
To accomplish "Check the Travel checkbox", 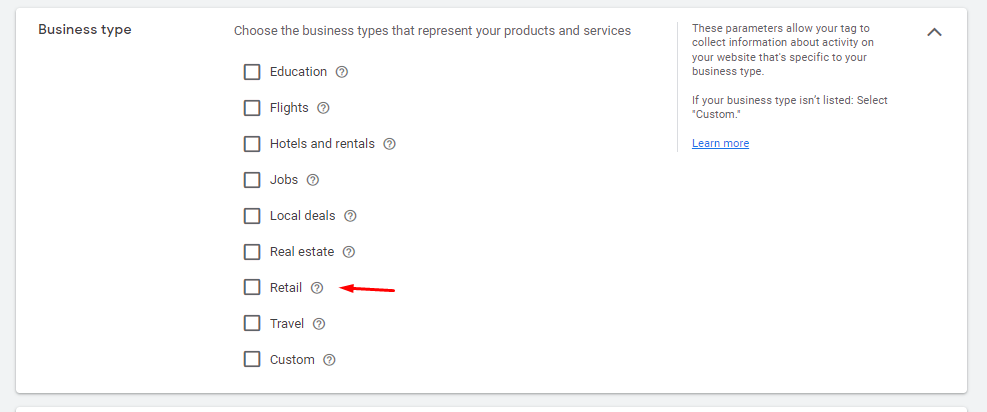I will click(252, 324).
